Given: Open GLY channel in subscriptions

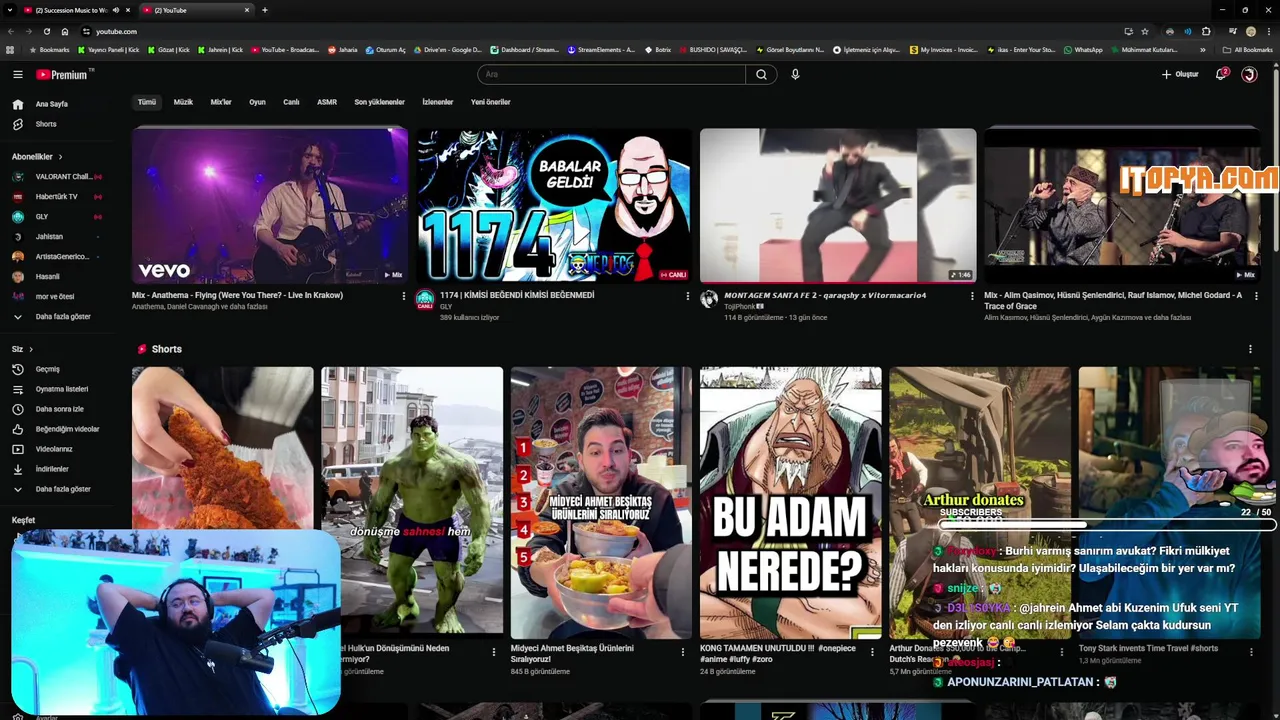Looking at the screenshot, I should tap(57, 217).
